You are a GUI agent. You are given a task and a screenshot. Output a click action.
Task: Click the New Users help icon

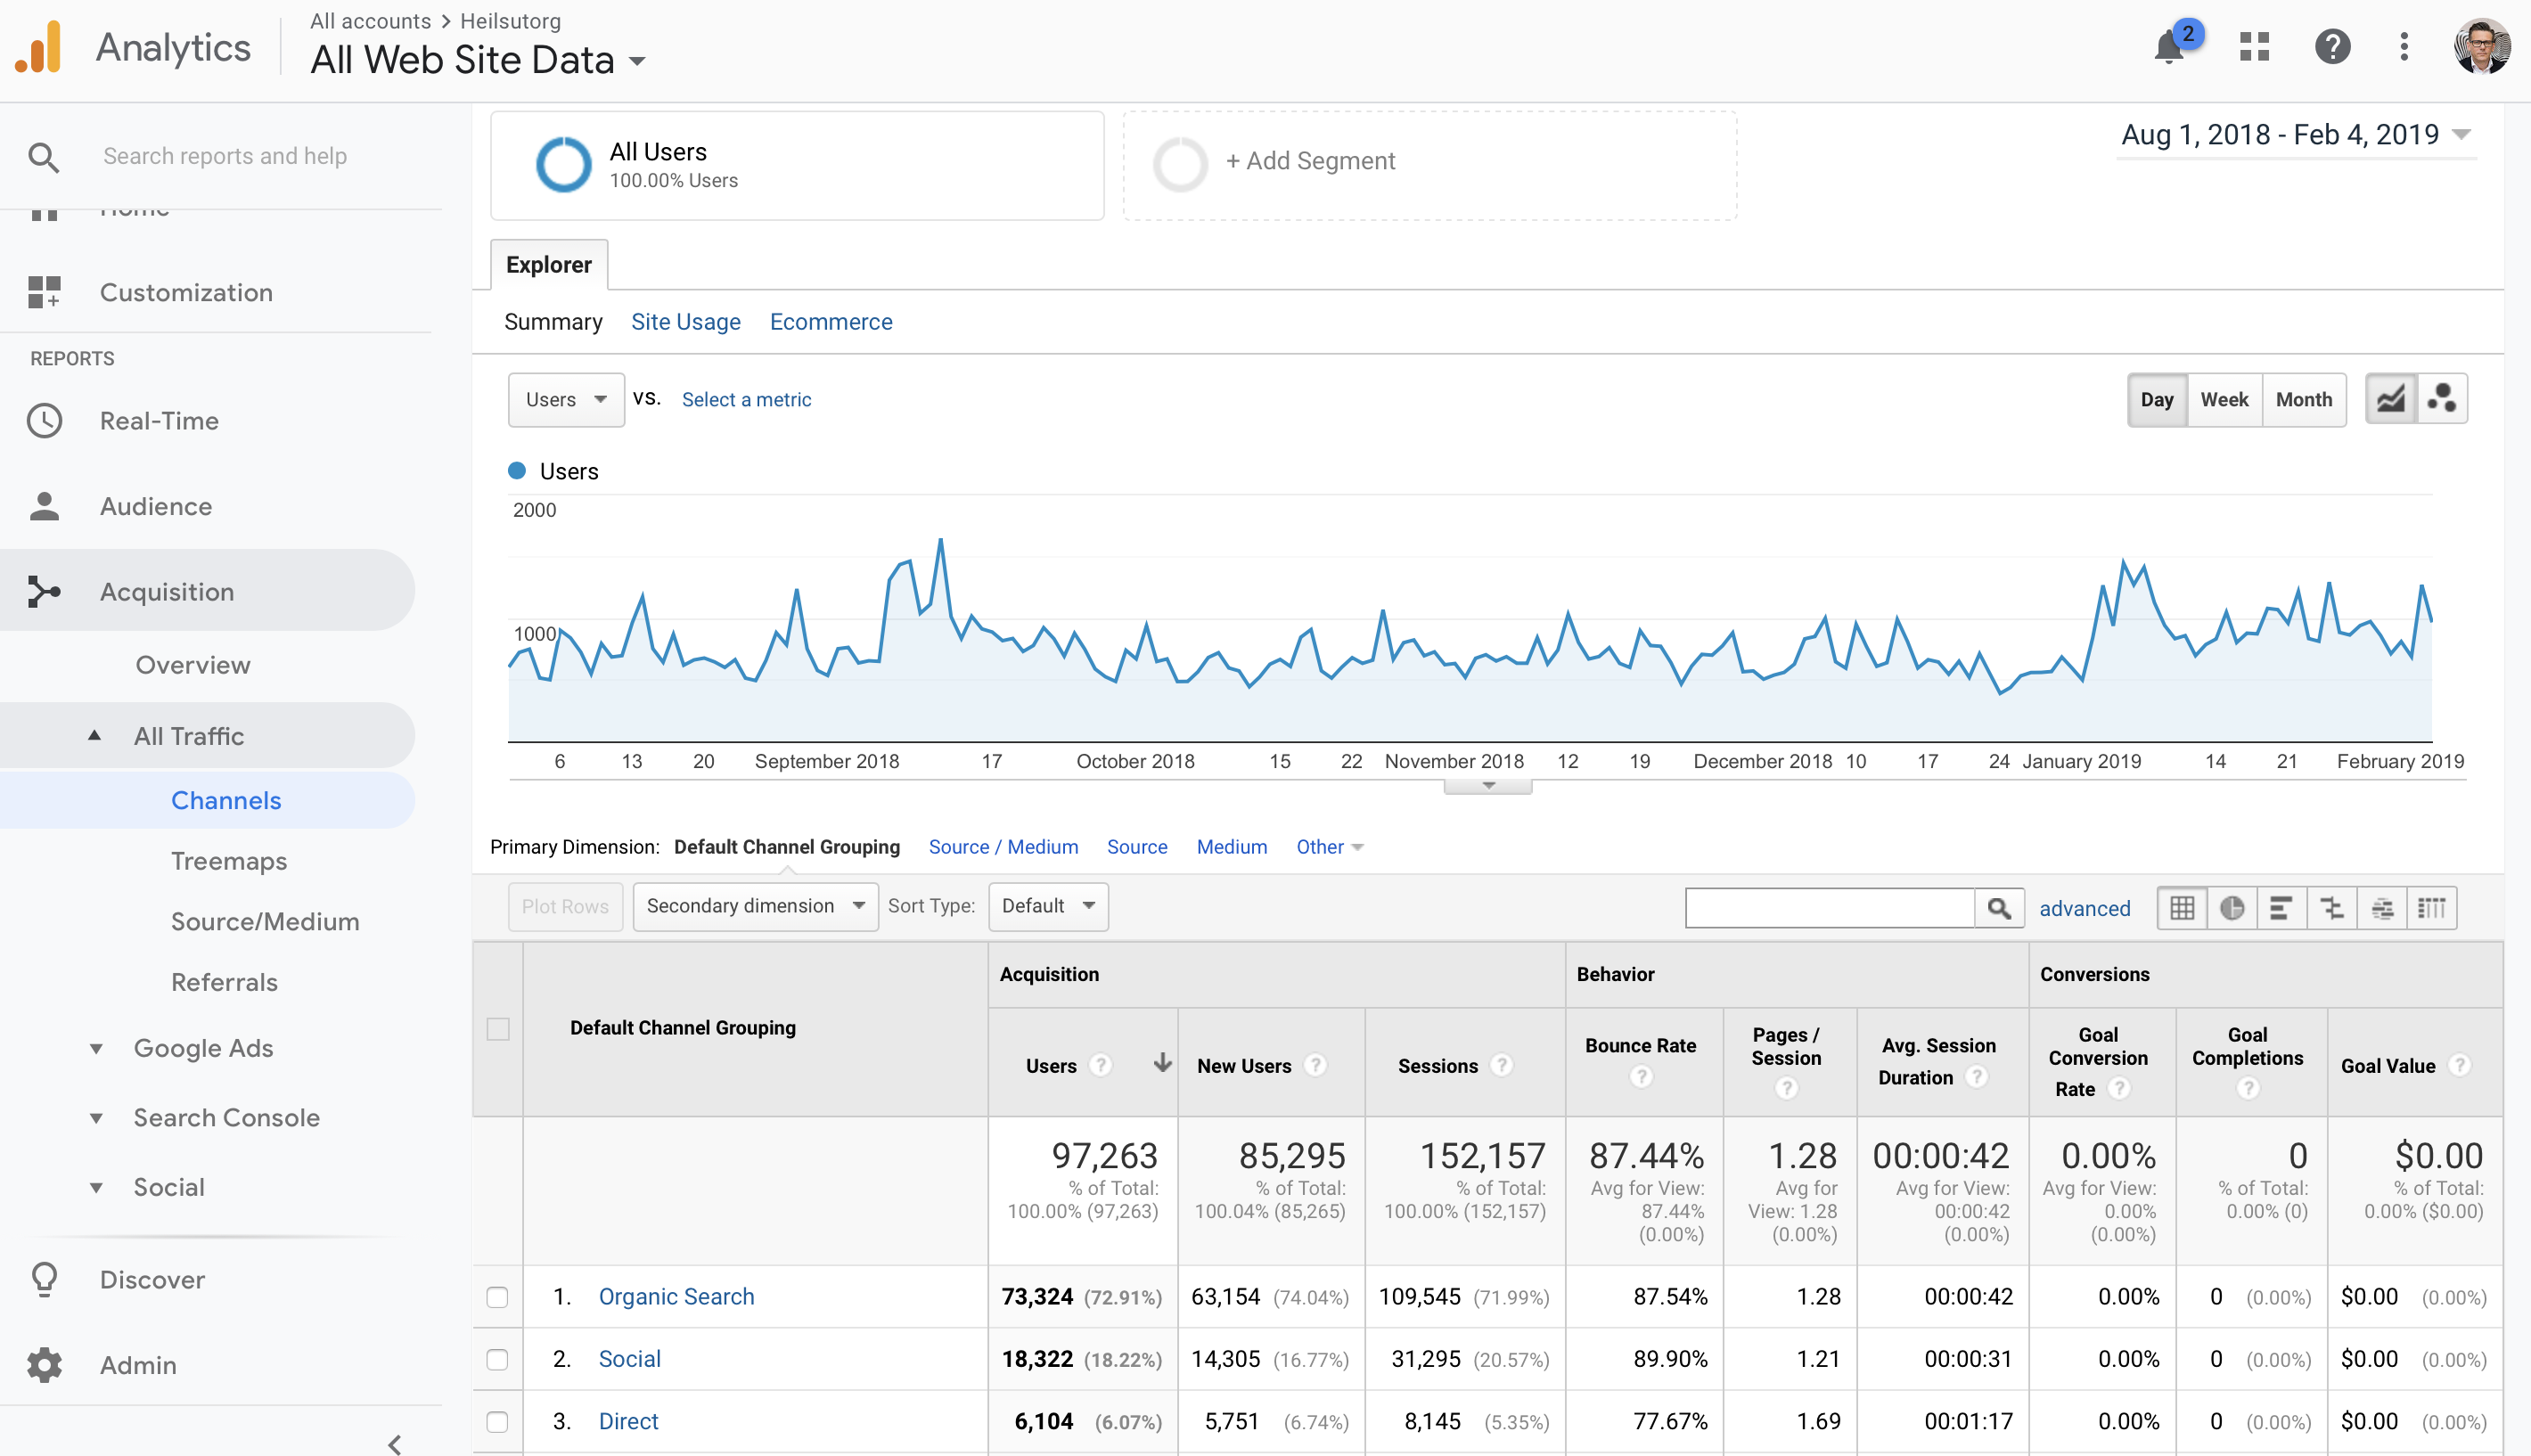point(1316,1066)
